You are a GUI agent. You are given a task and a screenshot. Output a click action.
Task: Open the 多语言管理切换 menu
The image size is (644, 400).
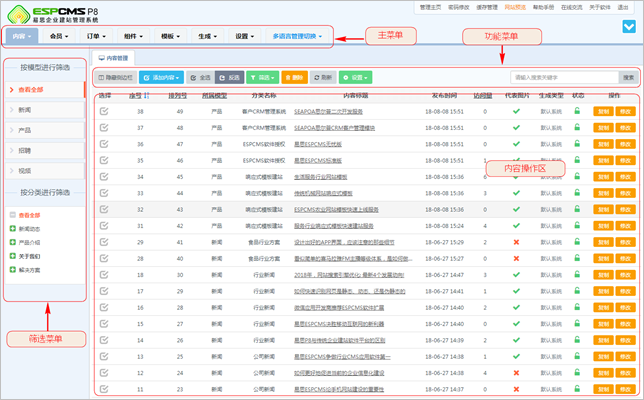pyautogui.click(x=297, y=39)
